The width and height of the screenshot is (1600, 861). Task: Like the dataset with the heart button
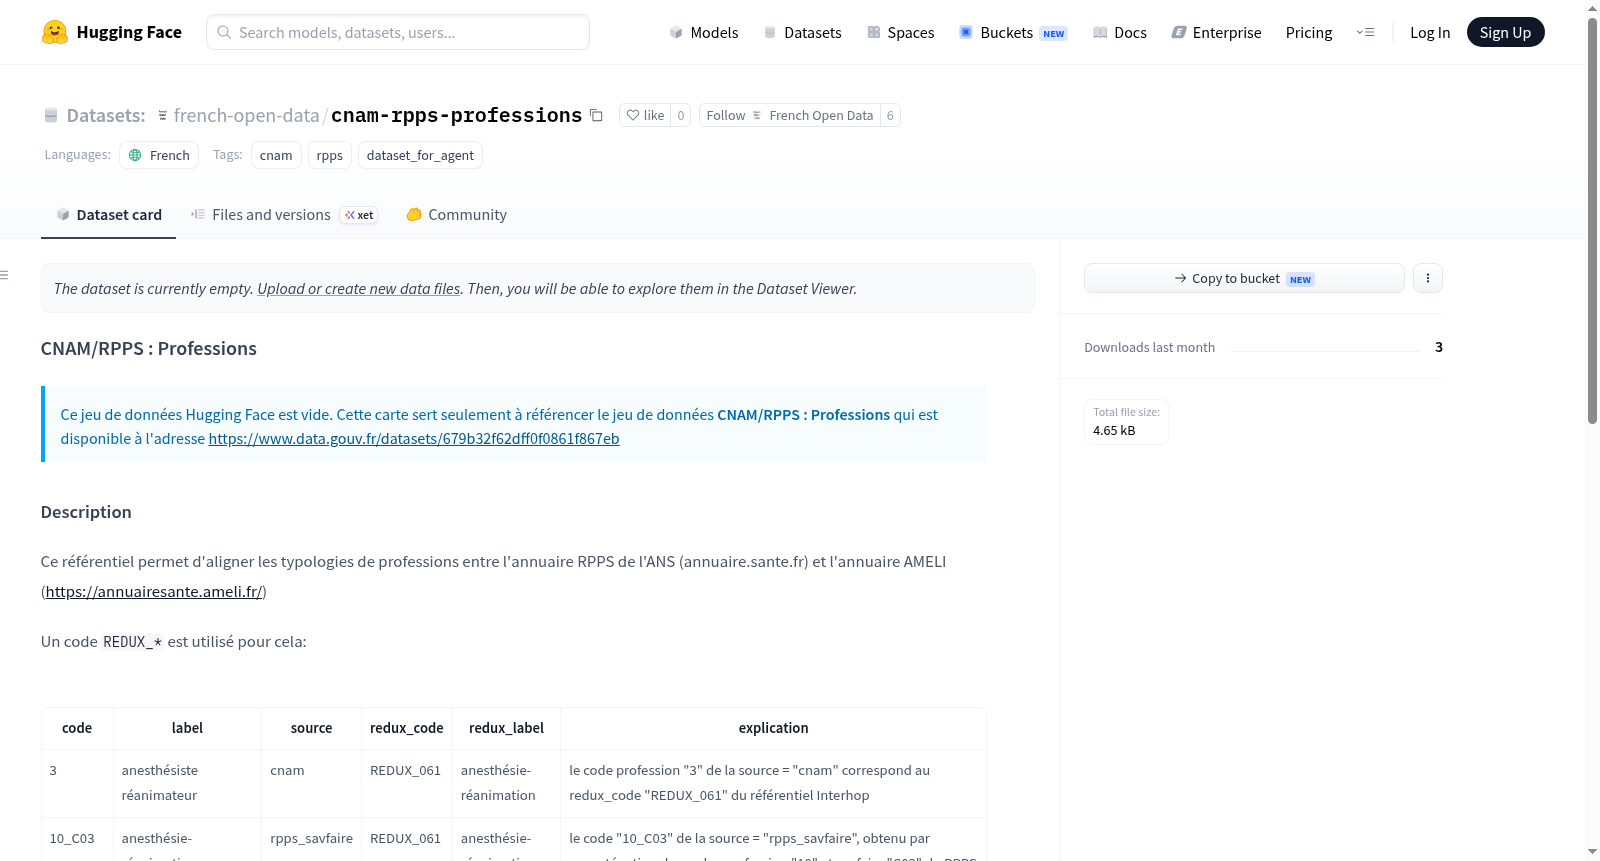pos(645,115)
